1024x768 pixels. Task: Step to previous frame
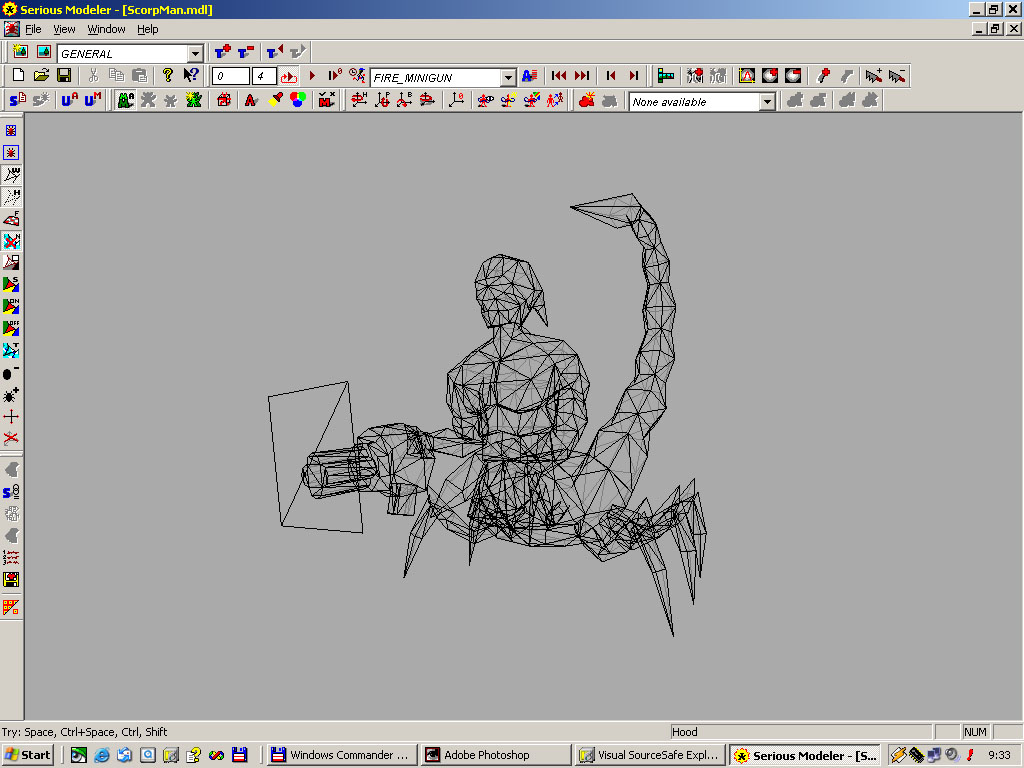click(x=611, y=76)
